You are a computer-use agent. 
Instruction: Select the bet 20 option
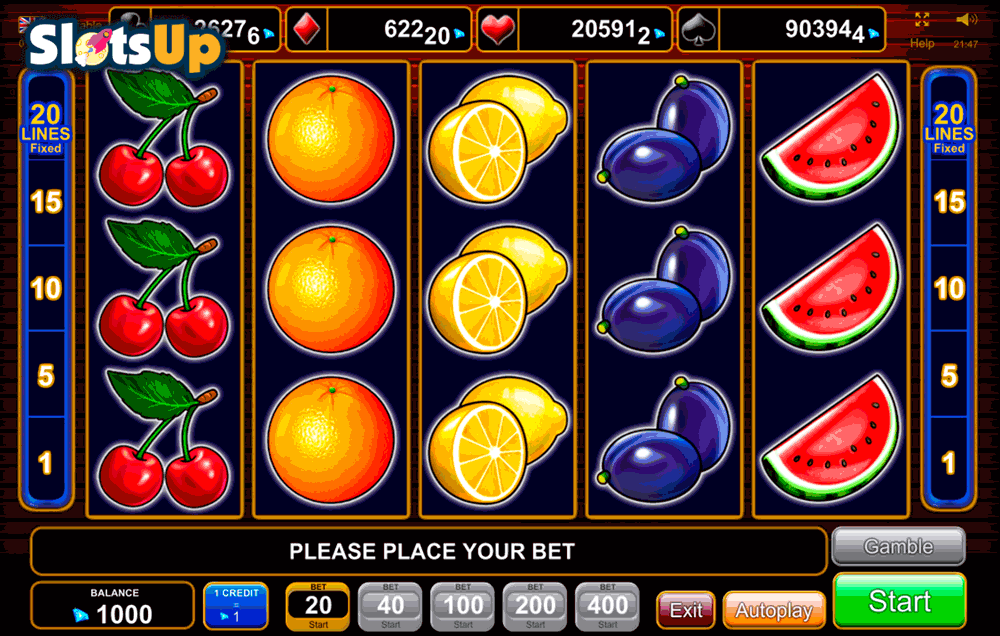(x=318, y=606)
